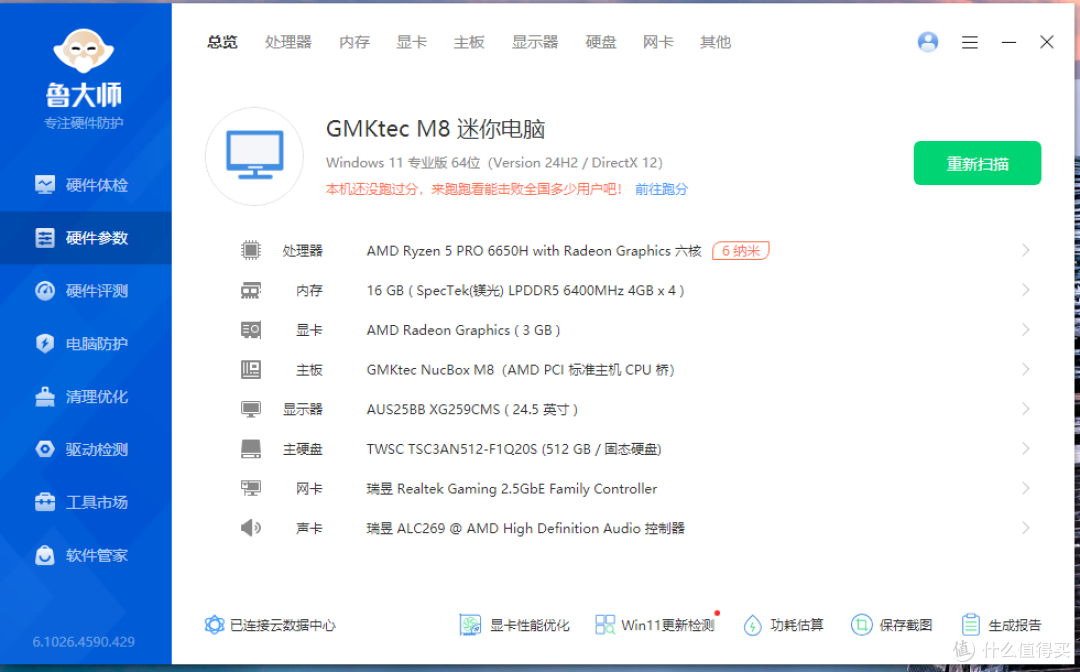Open the hamburger main menu
Viewport: 1080px width, 672px height.
[x=970, y=42]
